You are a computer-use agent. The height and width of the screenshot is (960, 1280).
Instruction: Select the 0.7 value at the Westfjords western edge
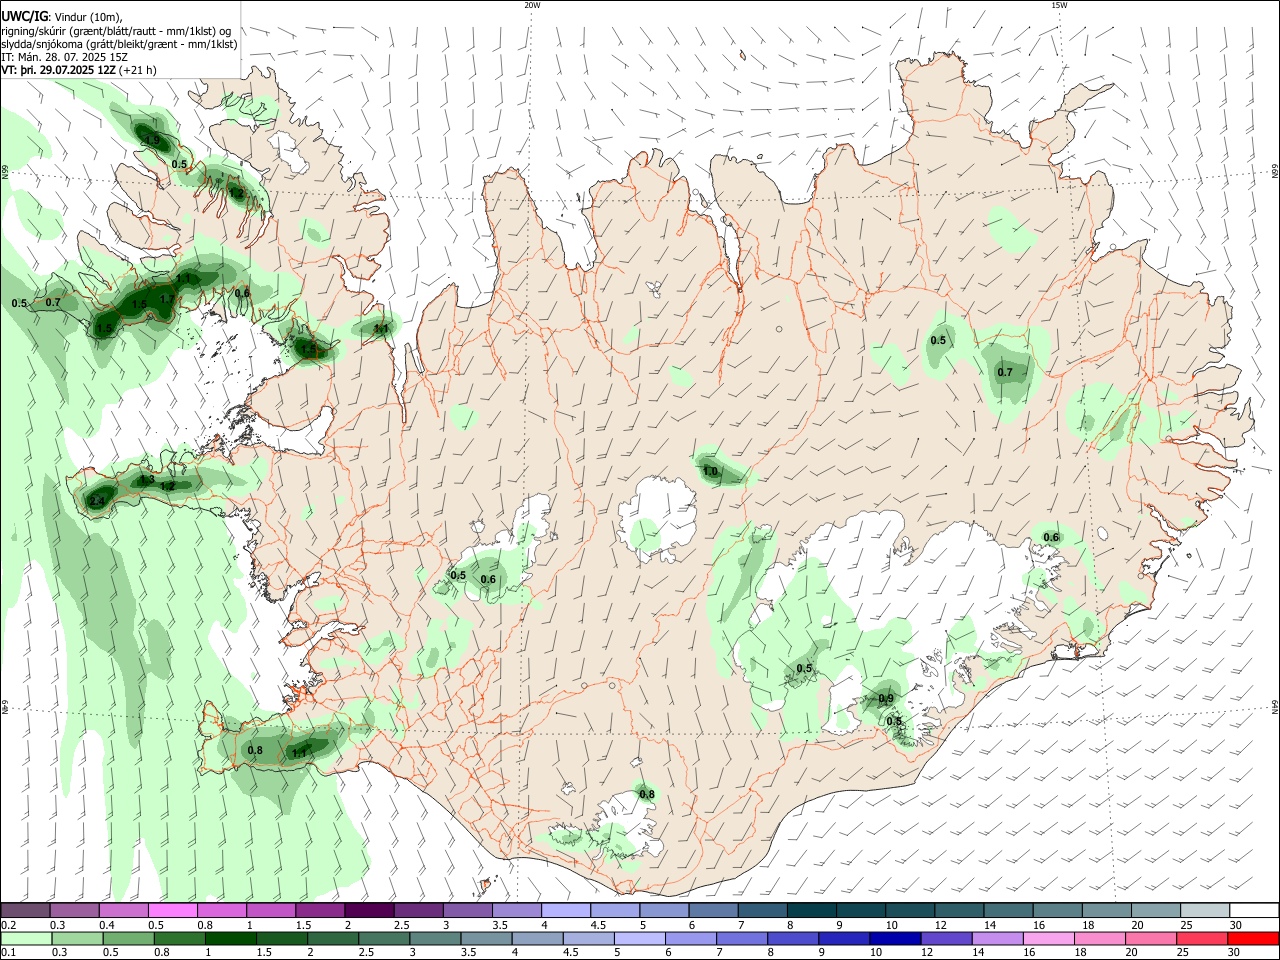point(53,303)
